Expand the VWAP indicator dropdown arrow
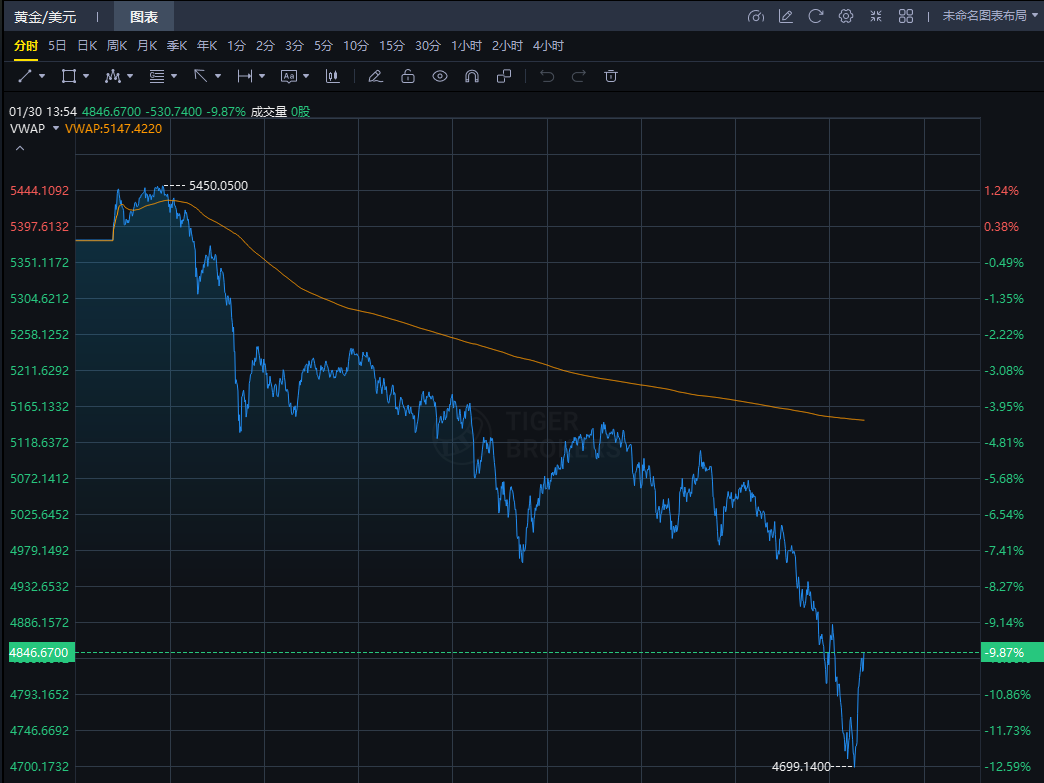 pos(56,129)
